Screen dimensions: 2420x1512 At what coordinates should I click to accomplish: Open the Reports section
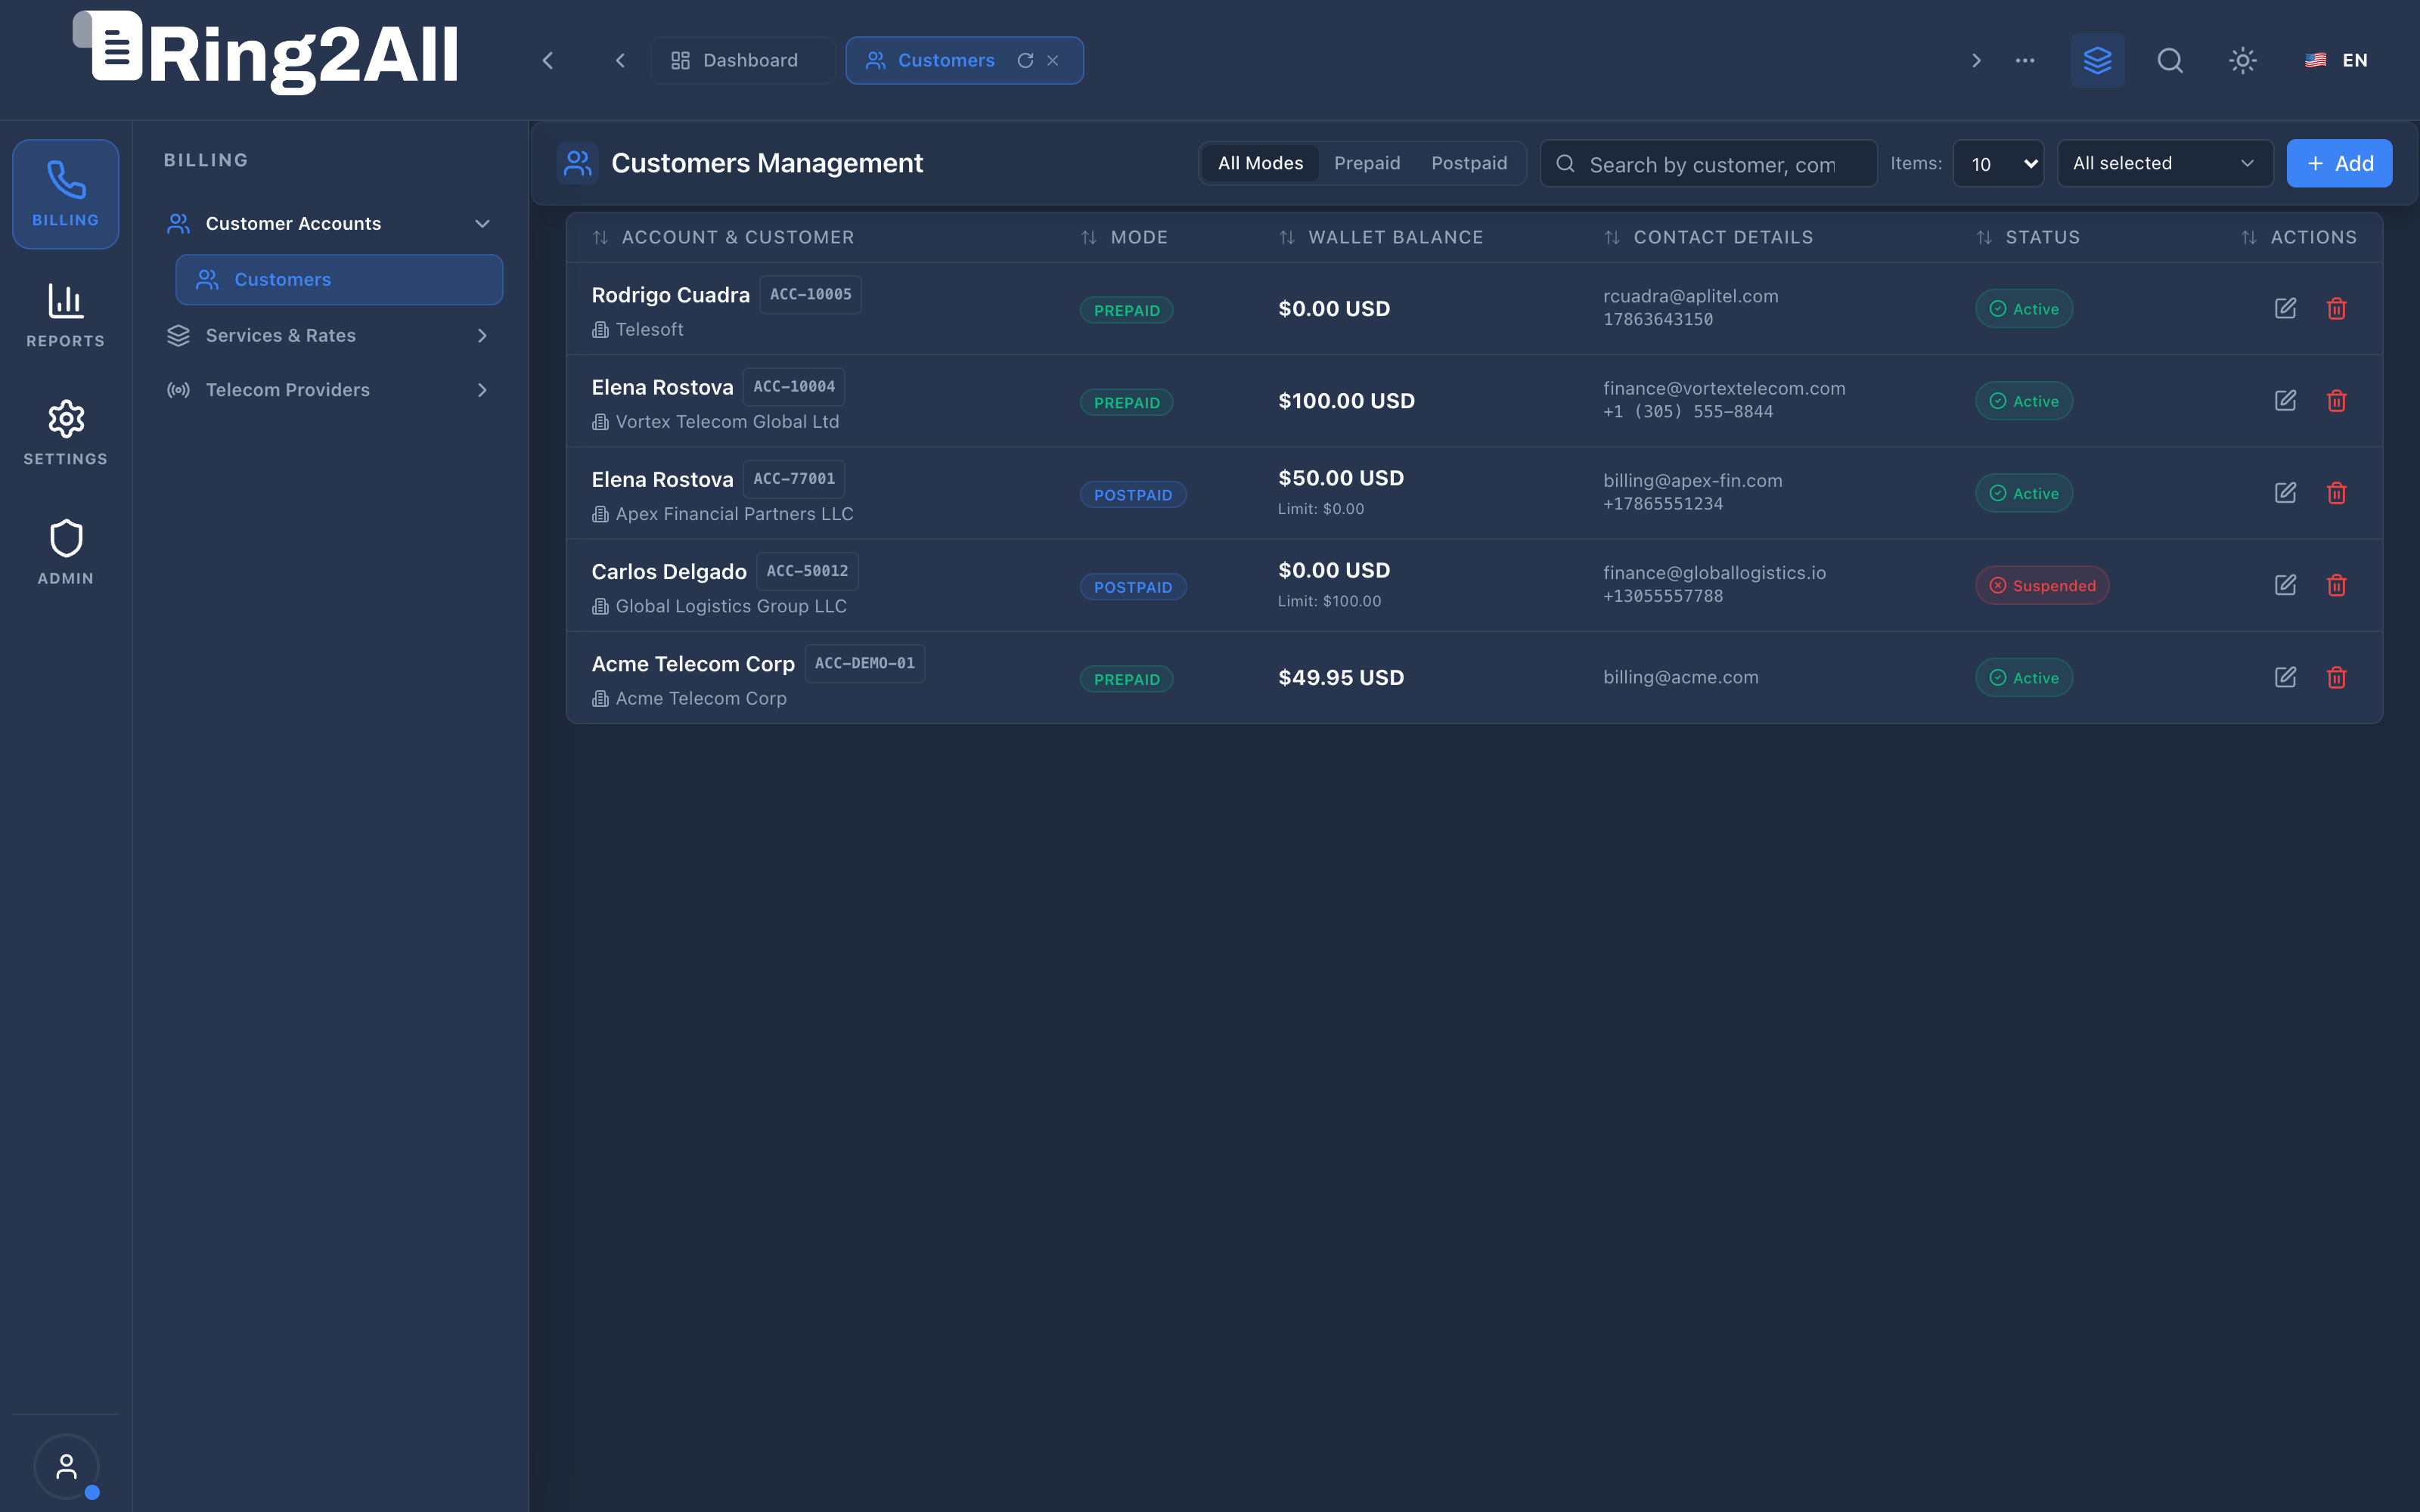click(x=65, y=315)
